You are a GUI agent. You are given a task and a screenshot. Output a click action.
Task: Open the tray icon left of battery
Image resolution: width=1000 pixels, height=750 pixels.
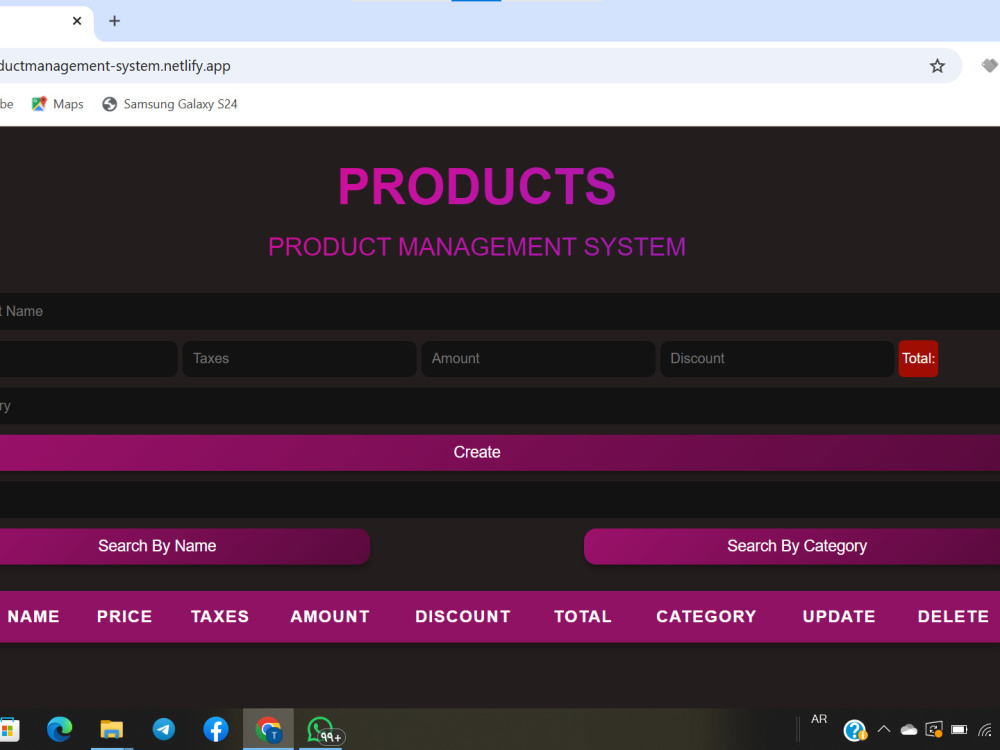click(x=934, y=730)
